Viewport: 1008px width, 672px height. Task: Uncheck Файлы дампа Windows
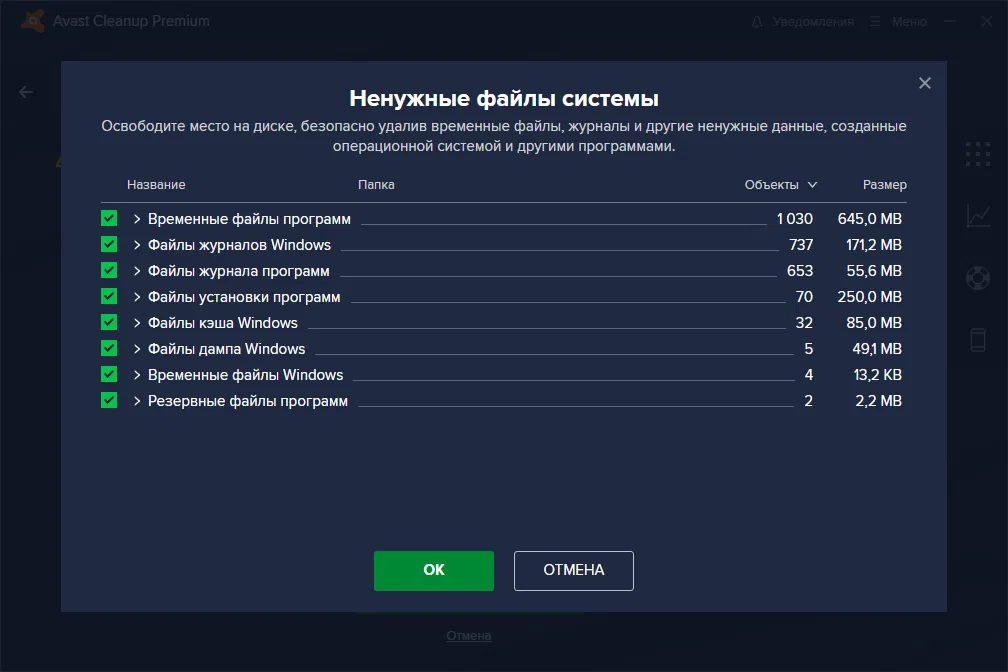click(109, 348)
